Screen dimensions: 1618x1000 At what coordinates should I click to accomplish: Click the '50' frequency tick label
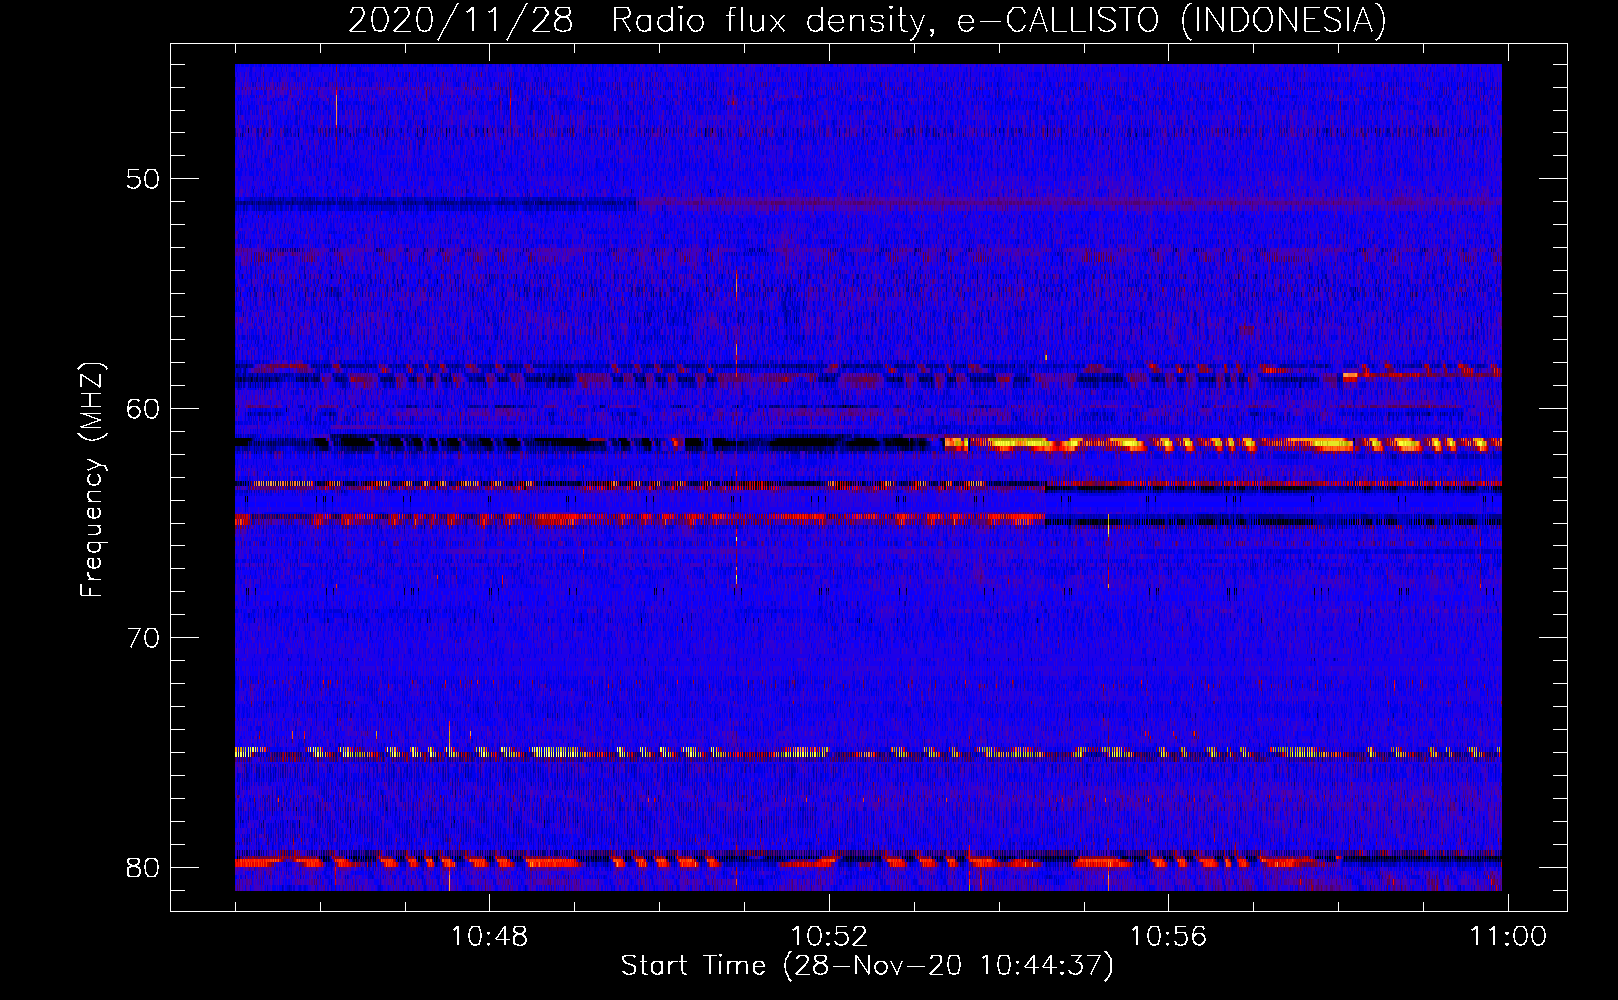coord(143,179)
